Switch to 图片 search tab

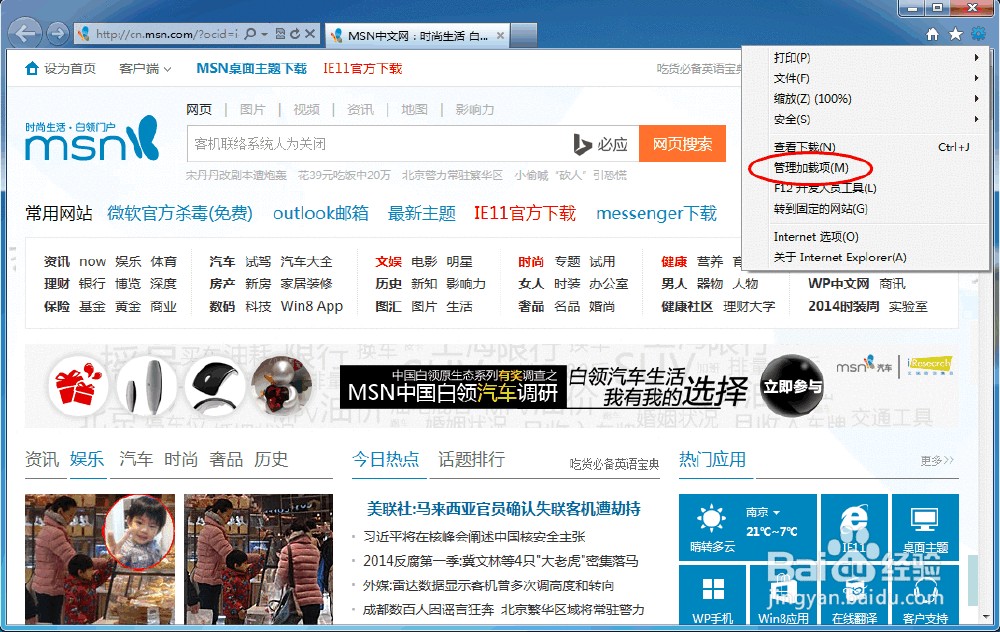click(x=252, y=109)
